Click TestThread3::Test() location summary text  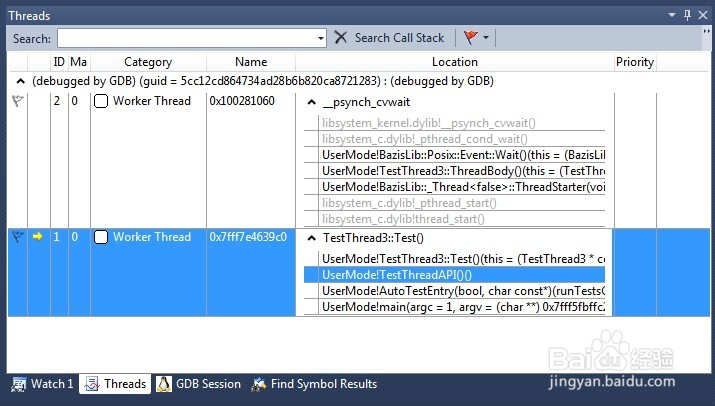(373, 238)
